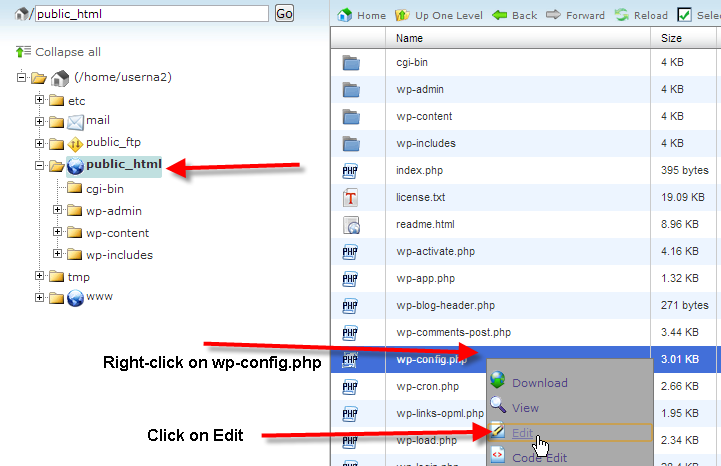Screen dimensions: 721x466
Task: Click the Up One Level icon
Action: click(402, 15)
